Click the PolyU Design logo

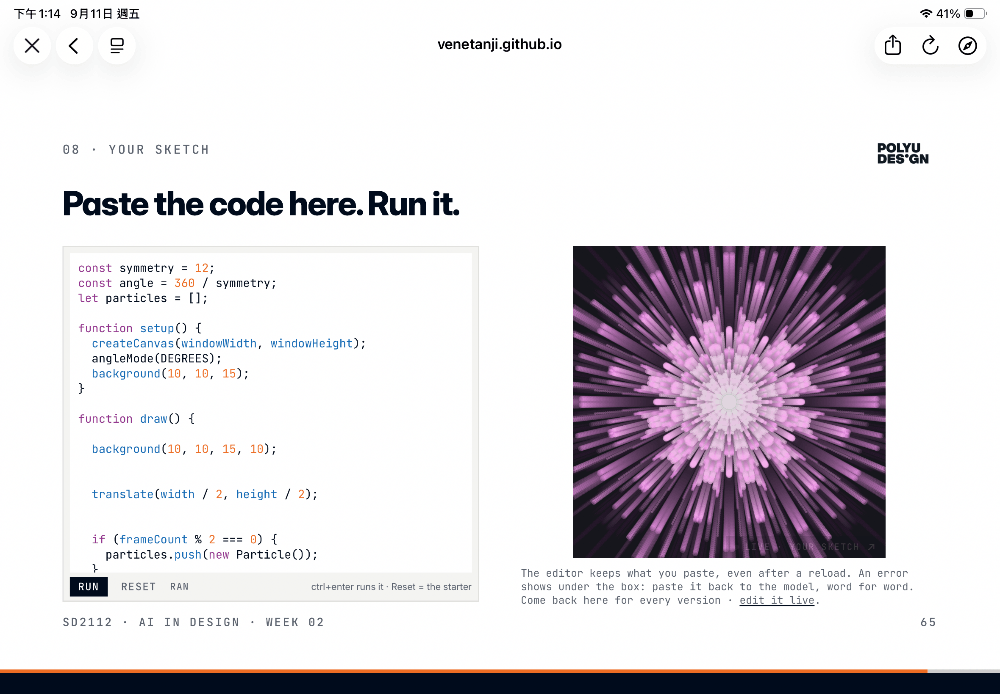tap(902, 154)
